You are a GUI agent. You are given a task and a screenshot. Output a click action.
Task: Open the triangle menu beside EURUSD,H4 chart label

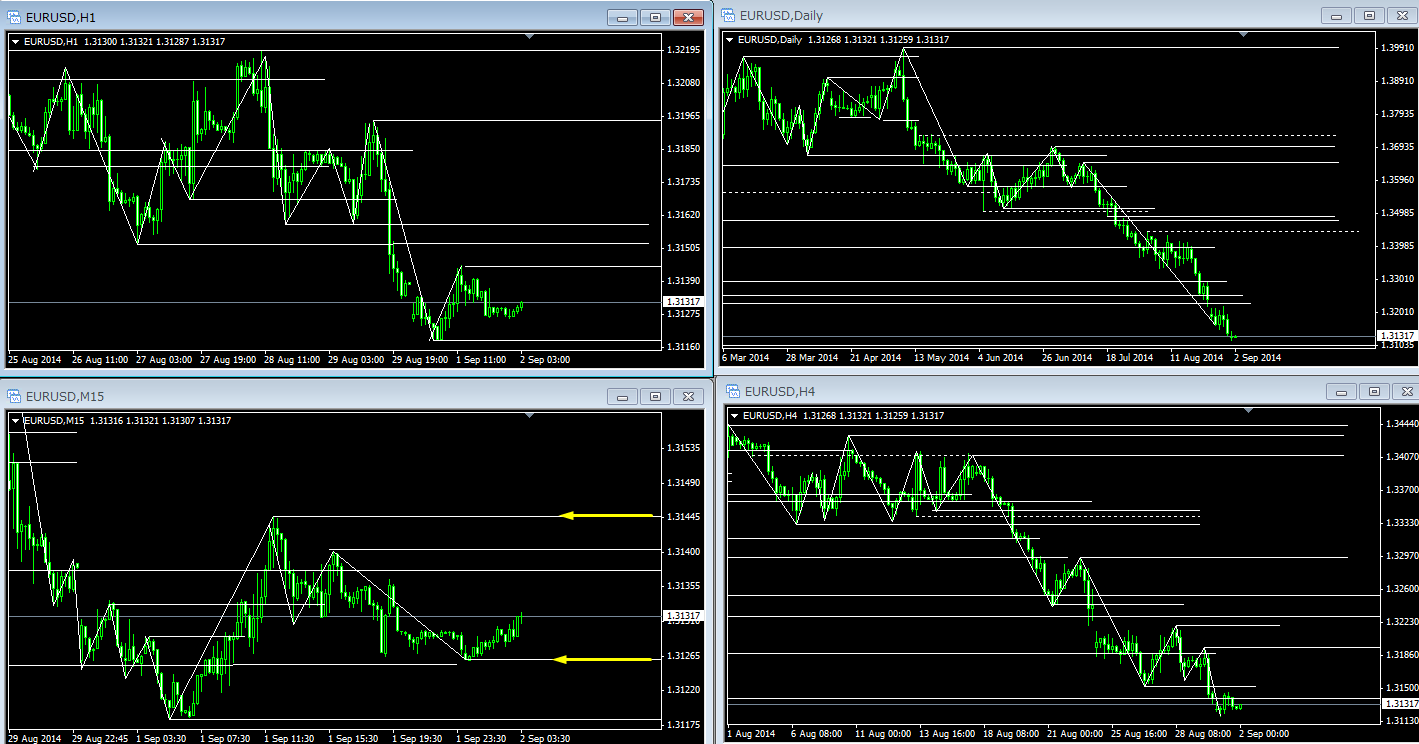735,416
